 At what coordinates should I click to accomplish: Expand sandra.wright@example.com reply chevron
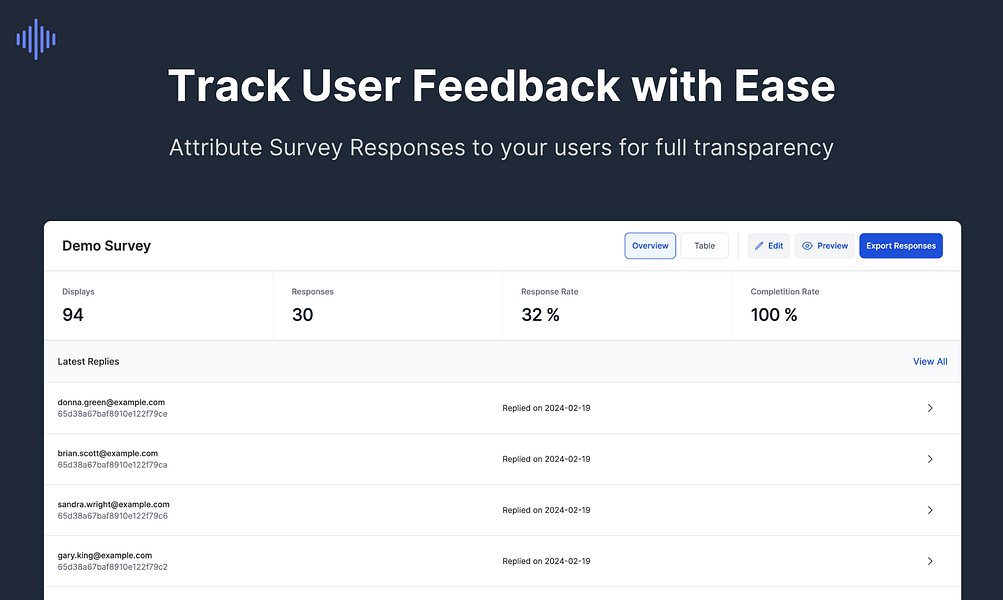pyautogui.click(x=930, y=510)
